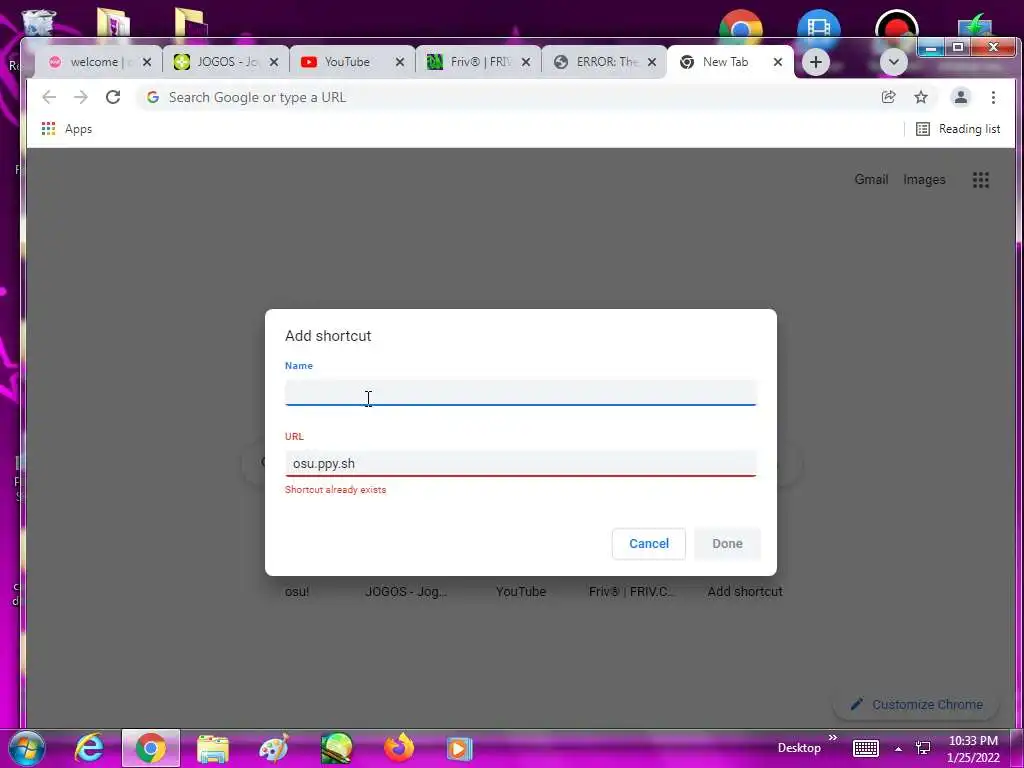Launch Internet Explorer from taskbar
Image resolution: width=1024 pixels, height=768 pixels.
click(89, 748)
